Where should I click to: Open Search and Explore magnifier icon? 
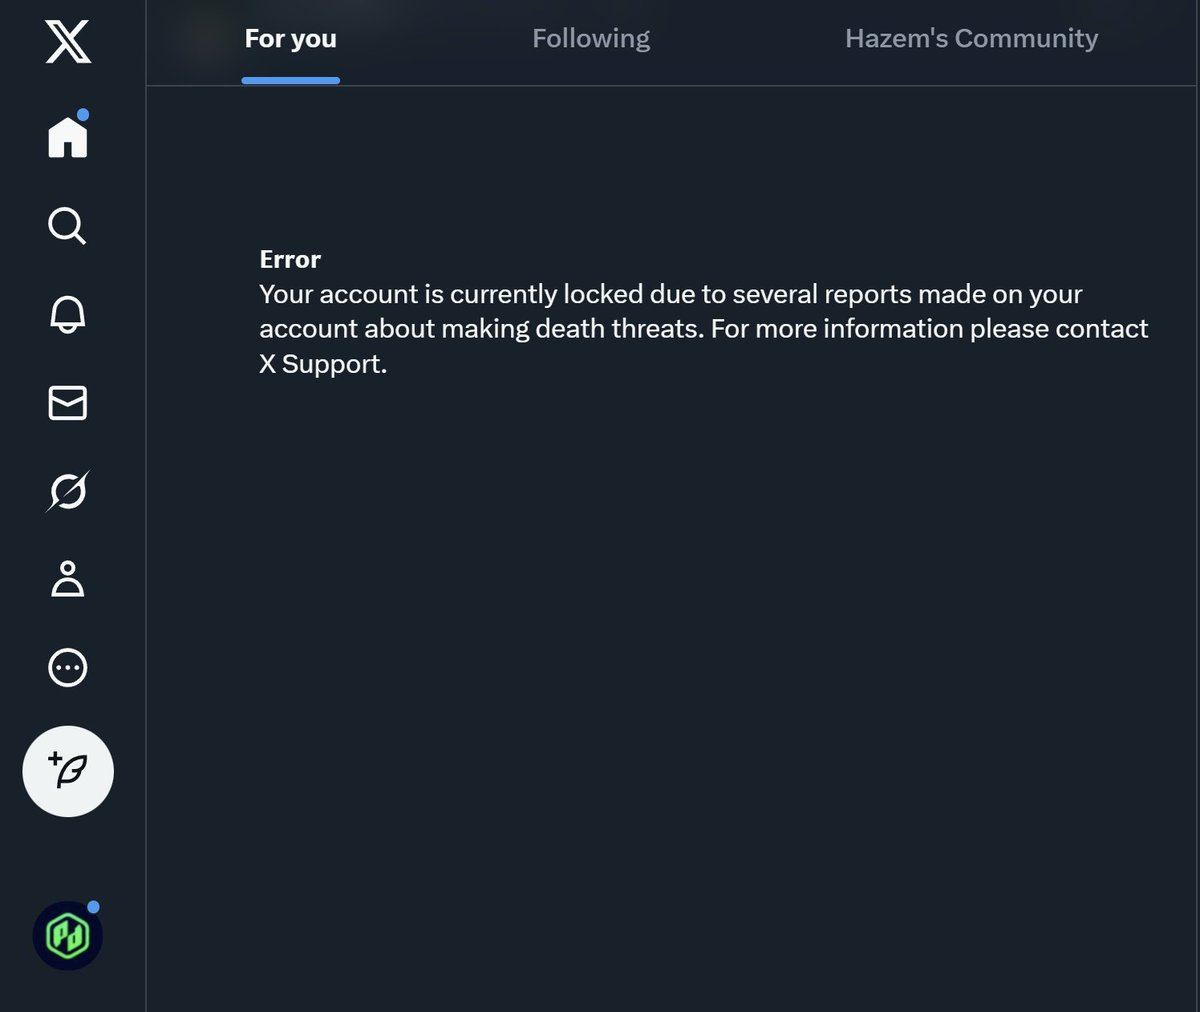(67, 226)
